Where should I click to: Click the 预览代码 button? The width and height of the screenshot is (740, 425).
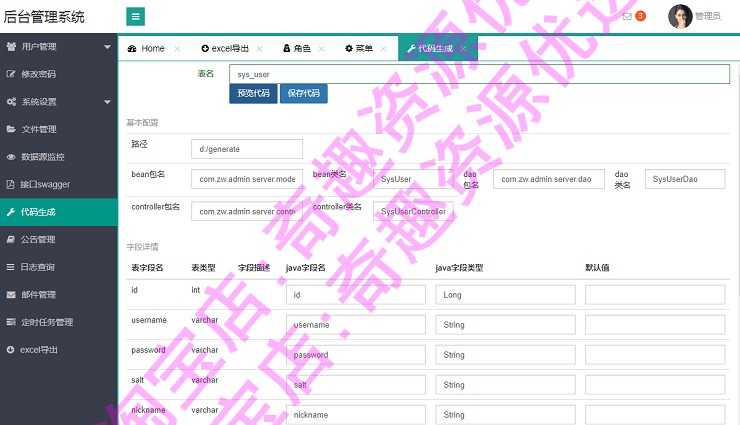coord(253,93)
